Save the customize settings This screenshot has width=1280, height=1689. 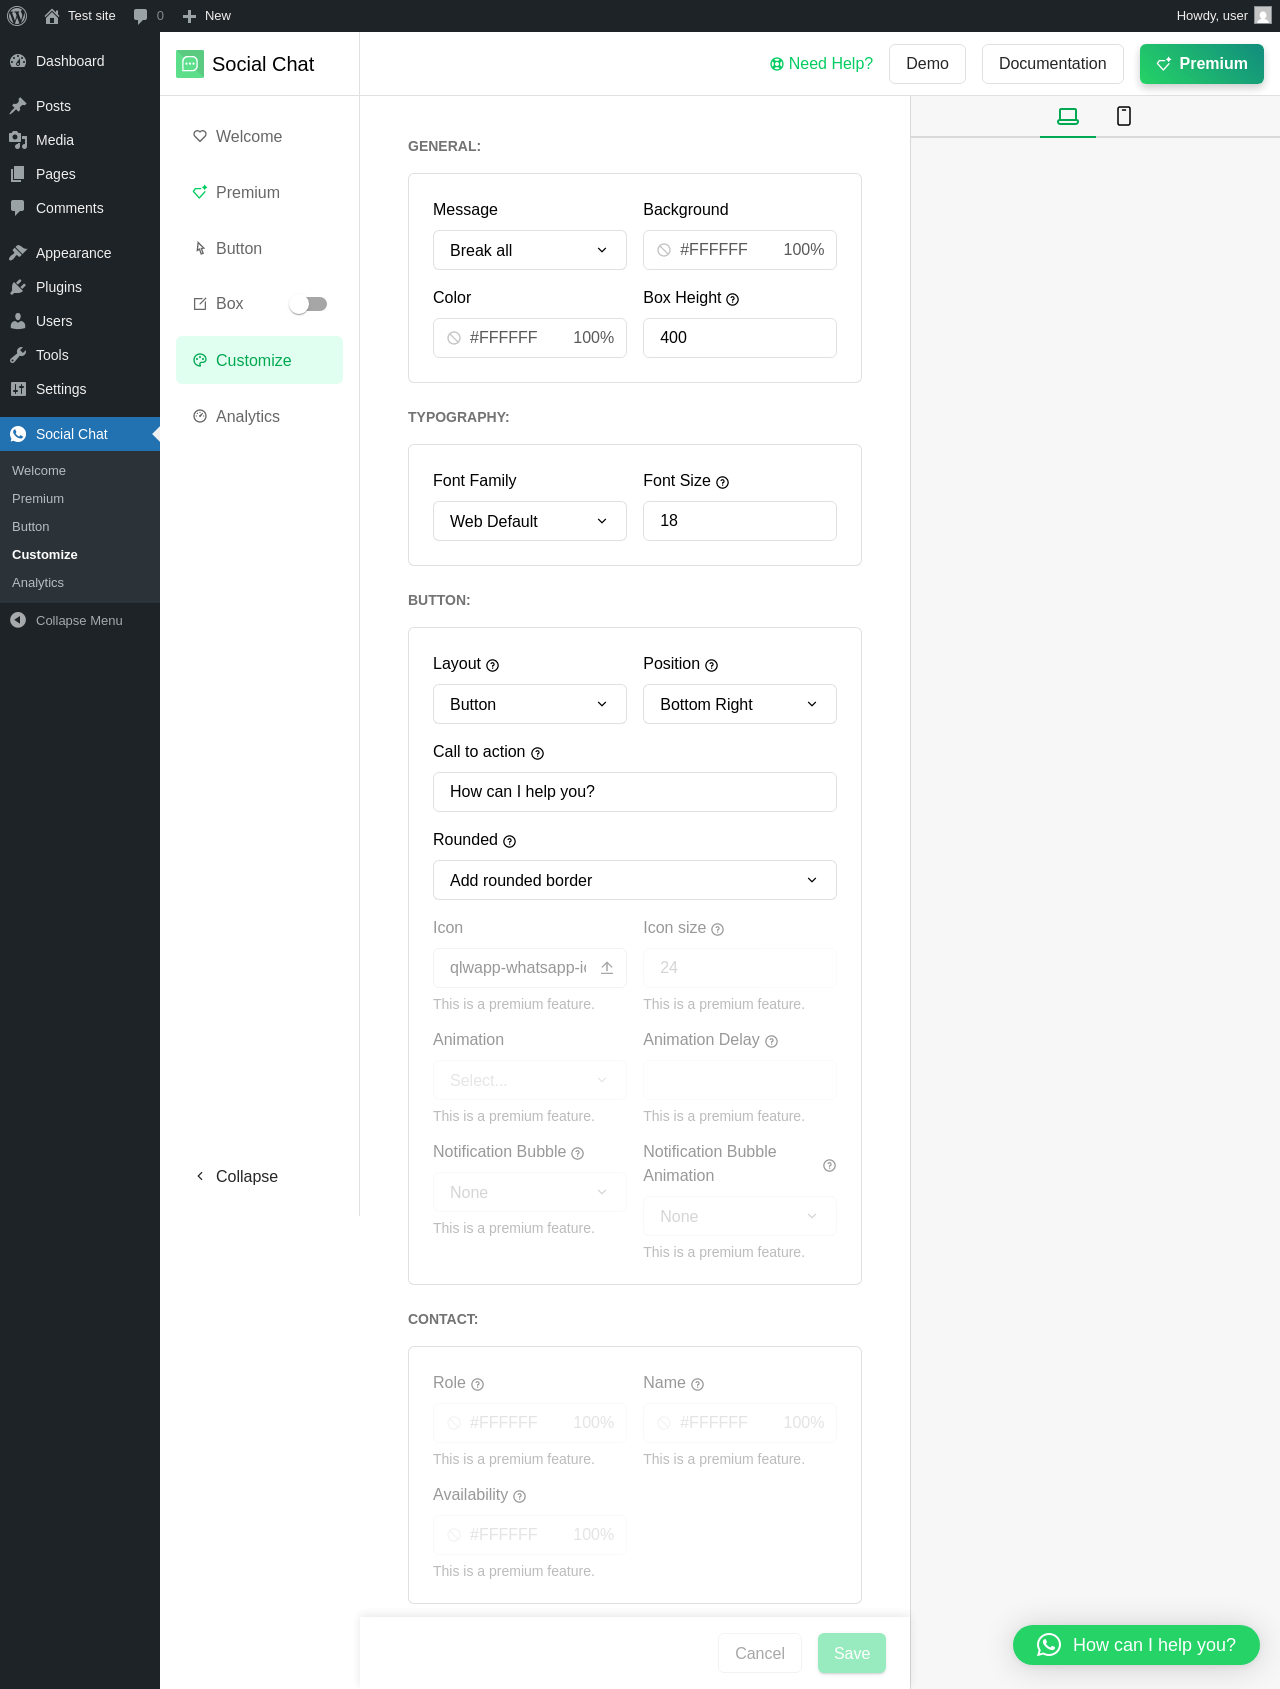click(x=852, y=1653)
